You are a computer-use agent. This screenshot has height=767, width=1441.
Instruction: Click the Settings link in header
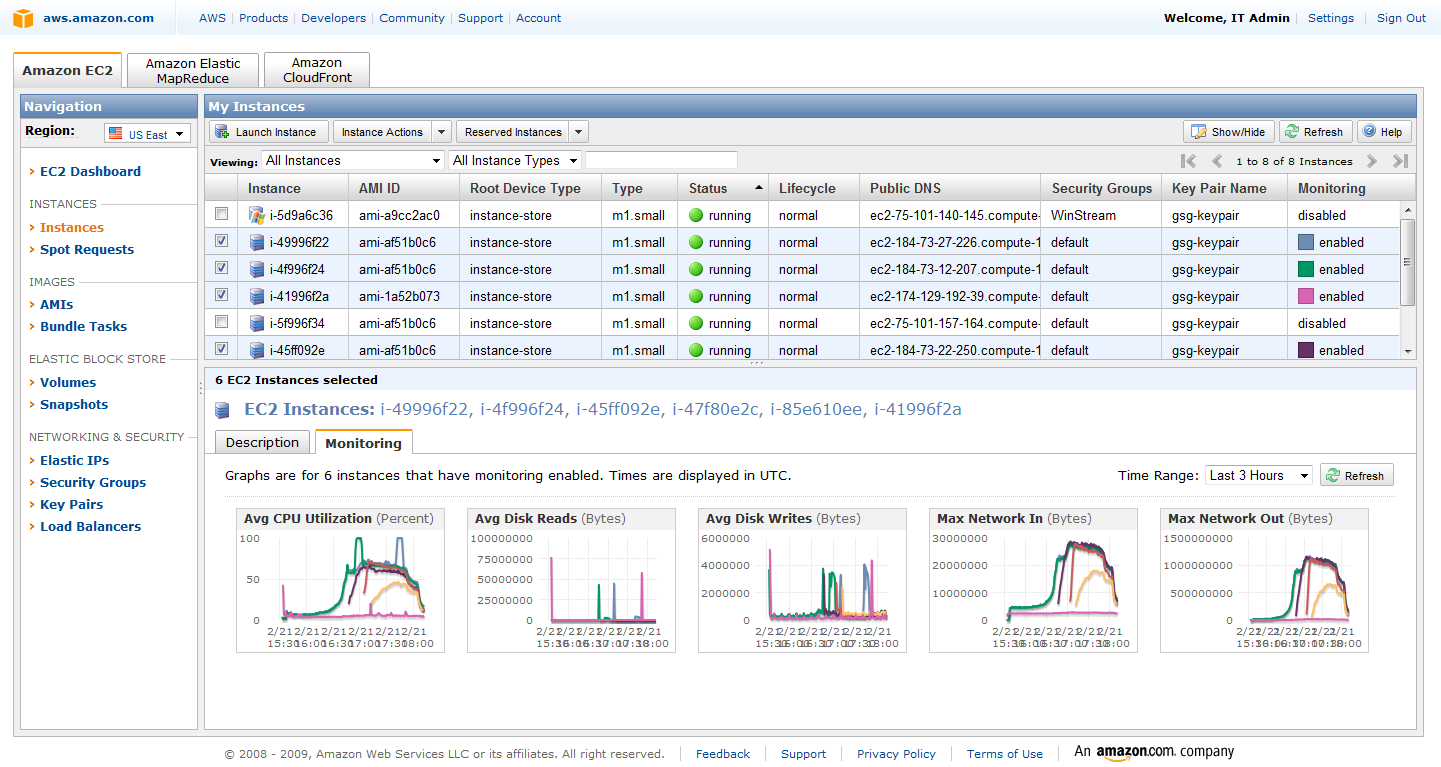point(1330,18)
